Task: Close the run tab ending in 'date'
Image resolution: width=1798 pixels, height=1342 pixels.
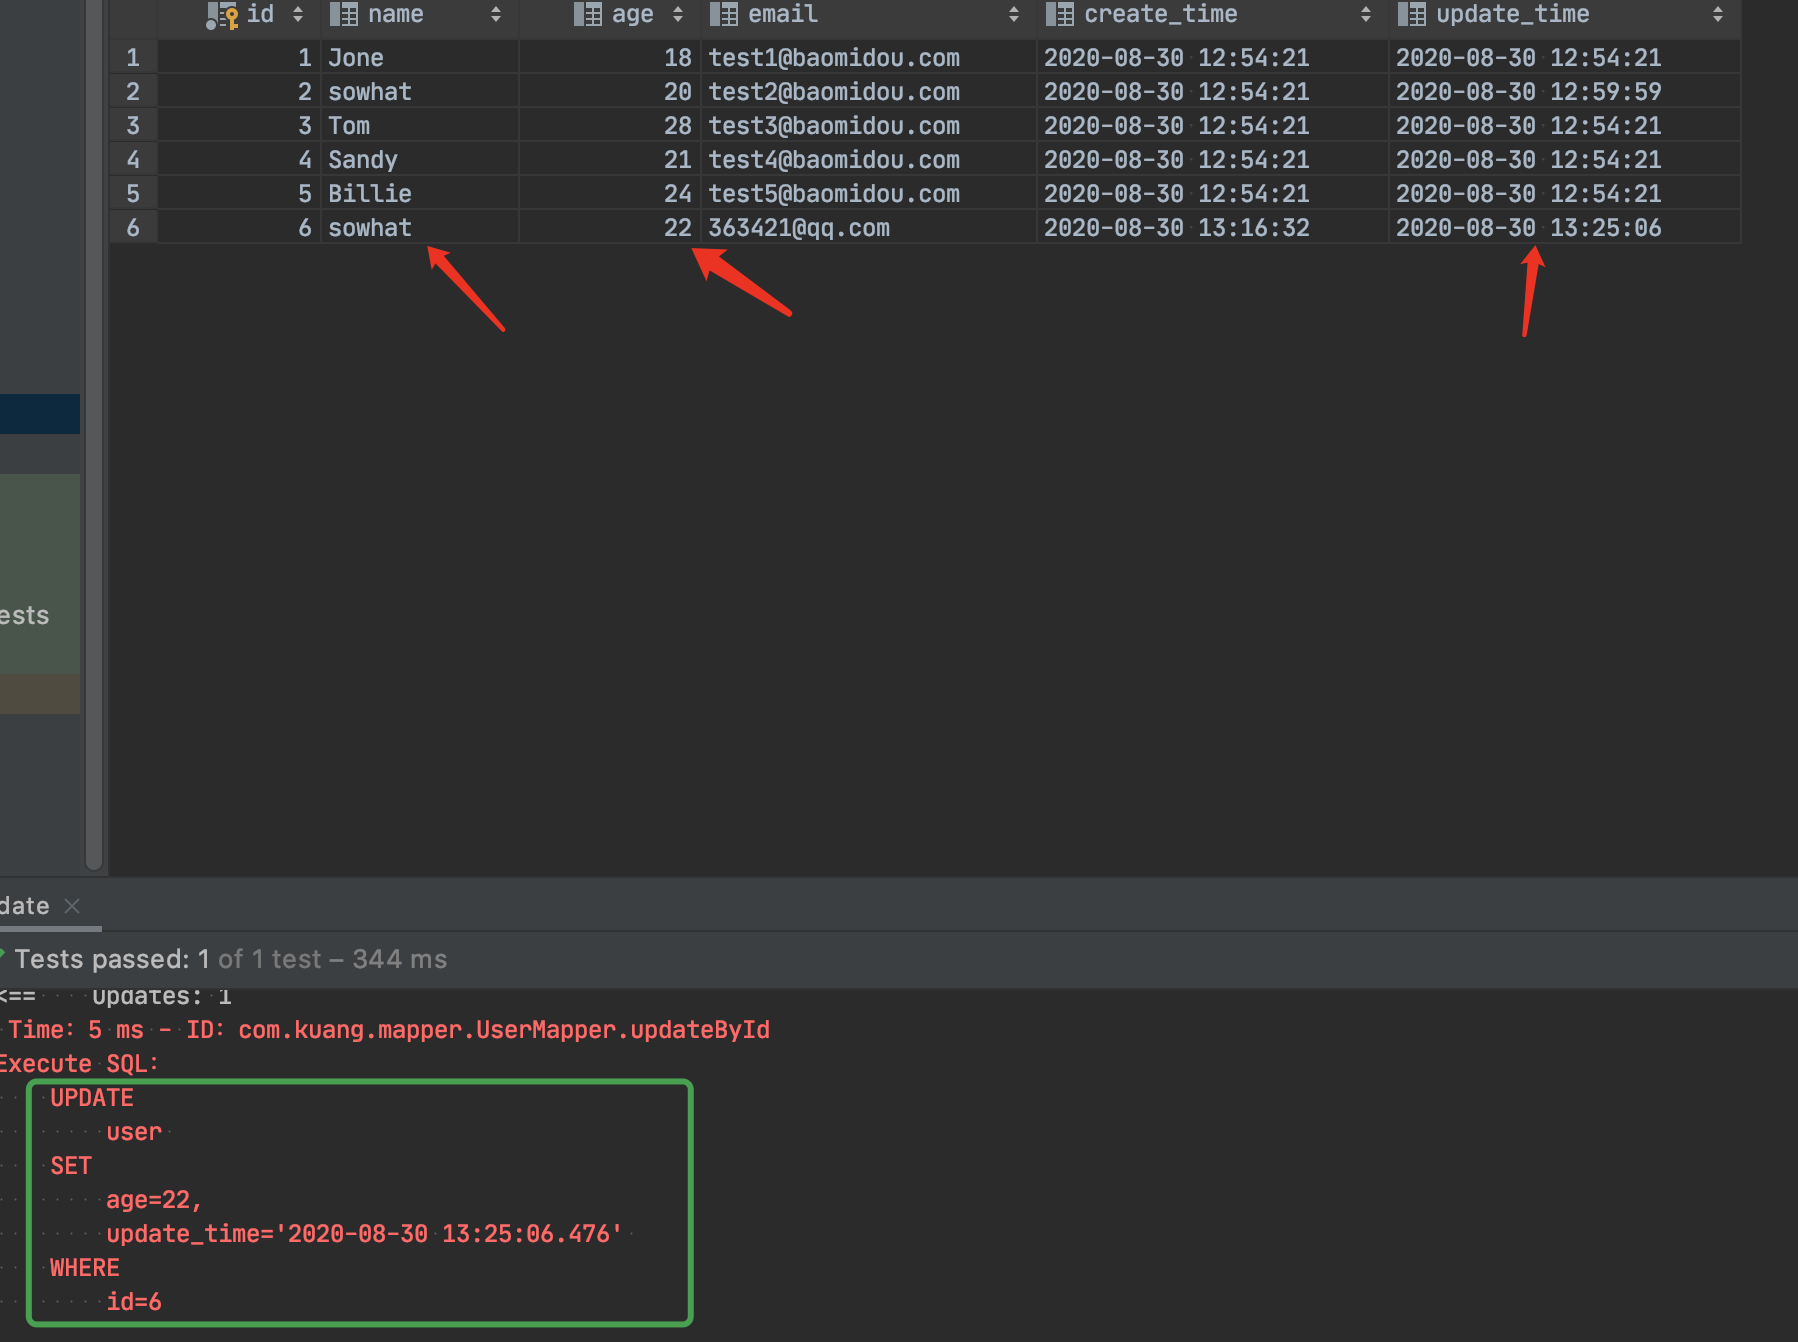Action: 72,906
